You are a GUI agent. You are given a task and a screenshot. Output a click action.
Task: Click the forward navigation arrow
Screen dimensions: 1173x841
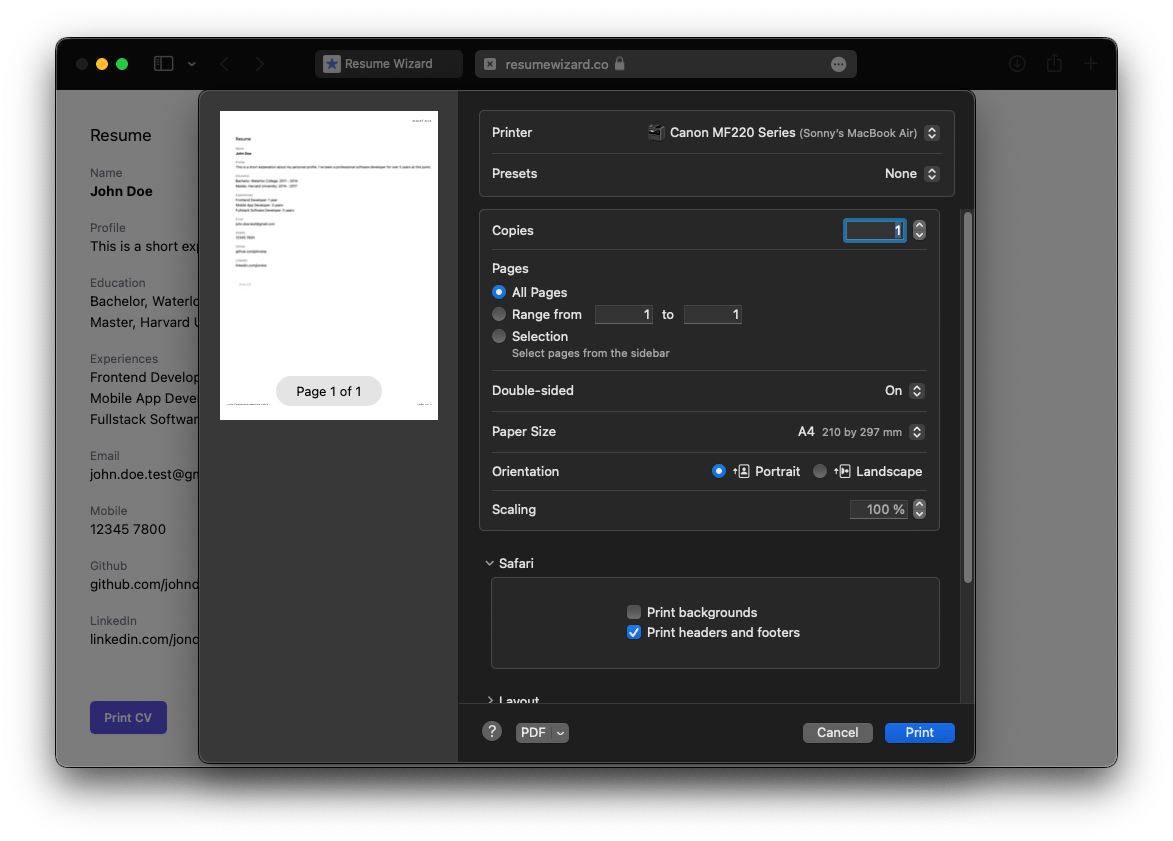(x=260, y=64)
